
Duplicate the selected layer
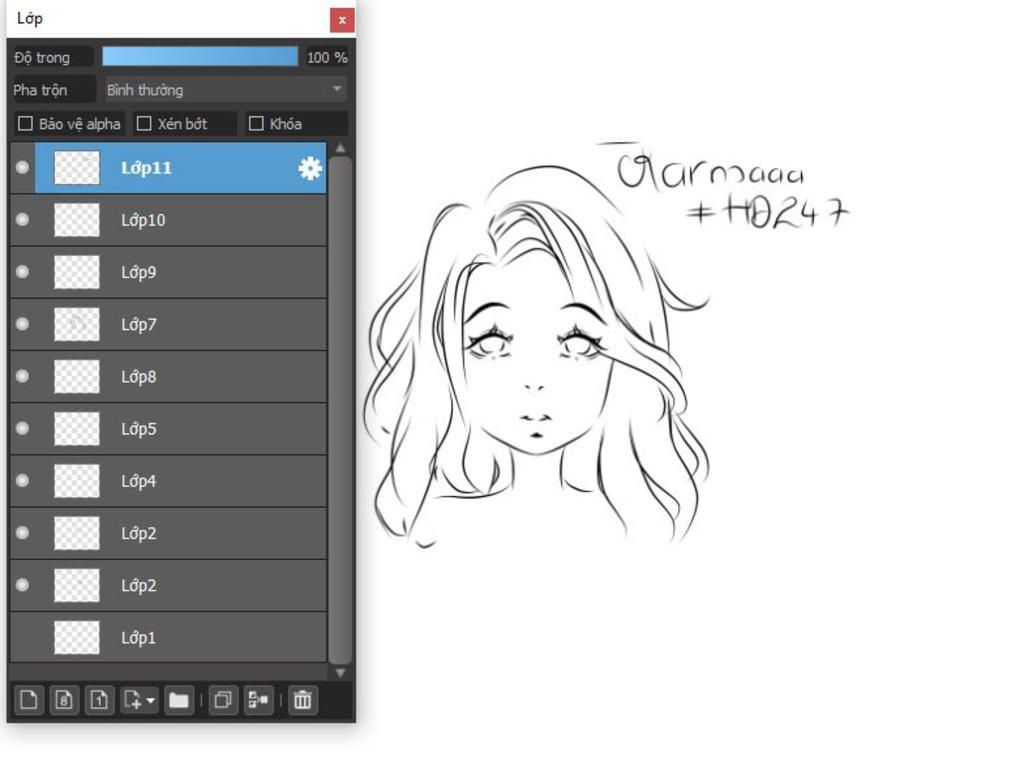(x=223, y=700)
